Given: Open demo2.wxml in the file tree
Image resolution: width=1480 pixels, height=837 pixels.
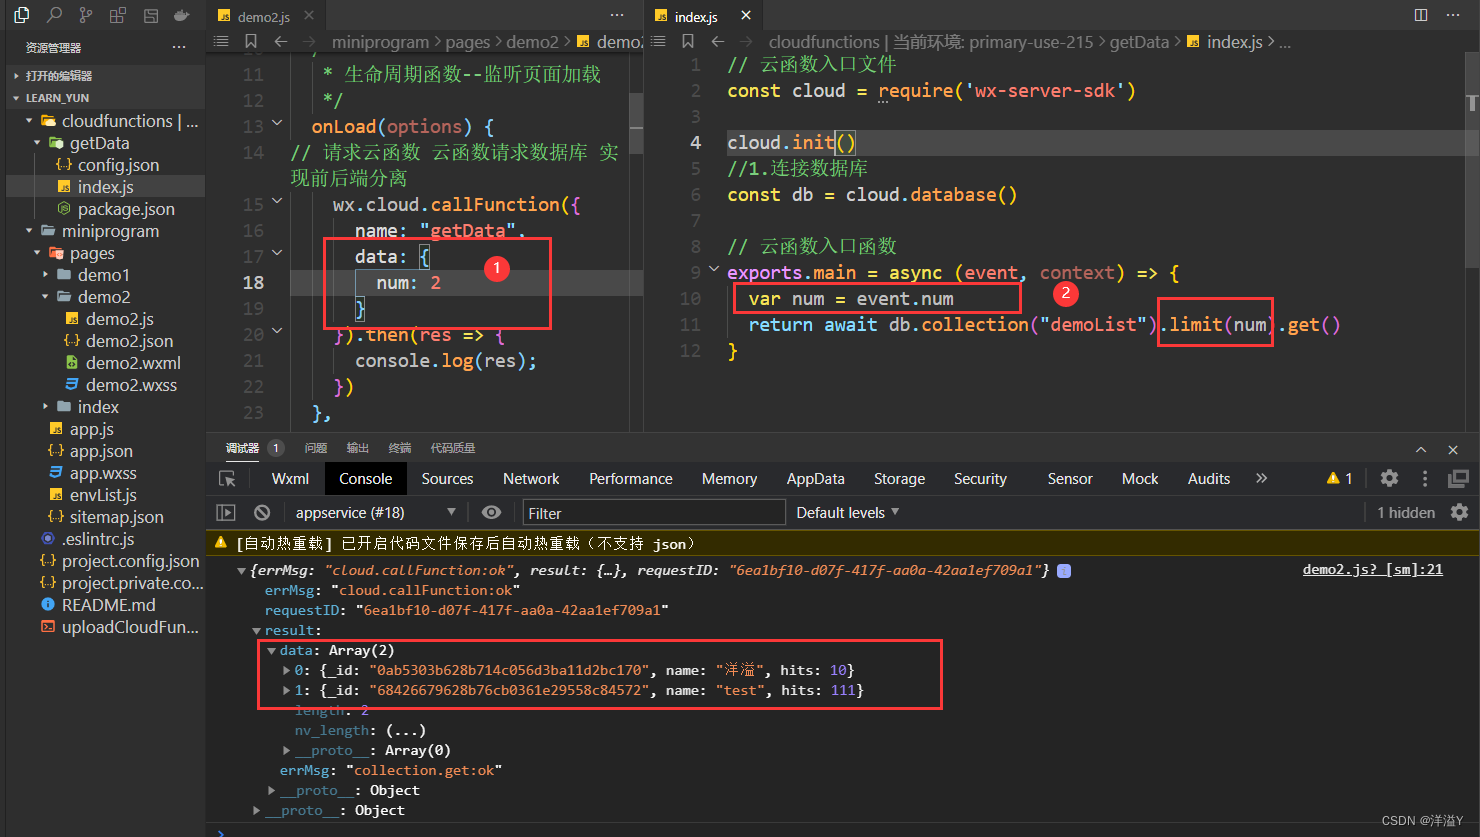Looking at the screenshot, I should coord(133,363).
